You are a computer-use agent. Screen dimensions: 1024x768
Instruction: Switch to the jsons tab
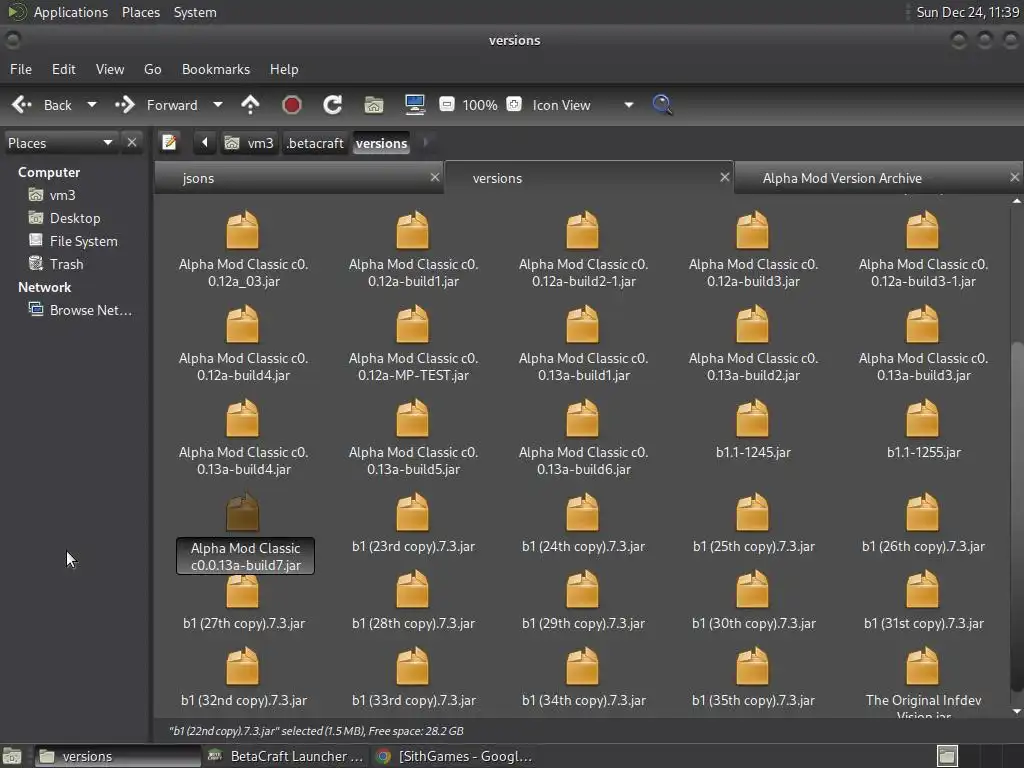pyautogui.click(x=199, y=178)
